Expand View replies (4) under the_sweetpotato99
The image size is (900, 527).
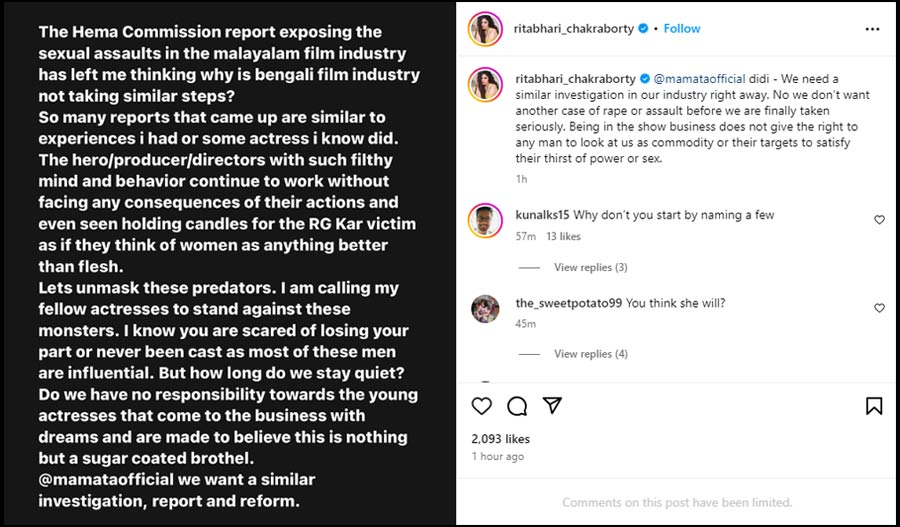click(x=590, y=354)
